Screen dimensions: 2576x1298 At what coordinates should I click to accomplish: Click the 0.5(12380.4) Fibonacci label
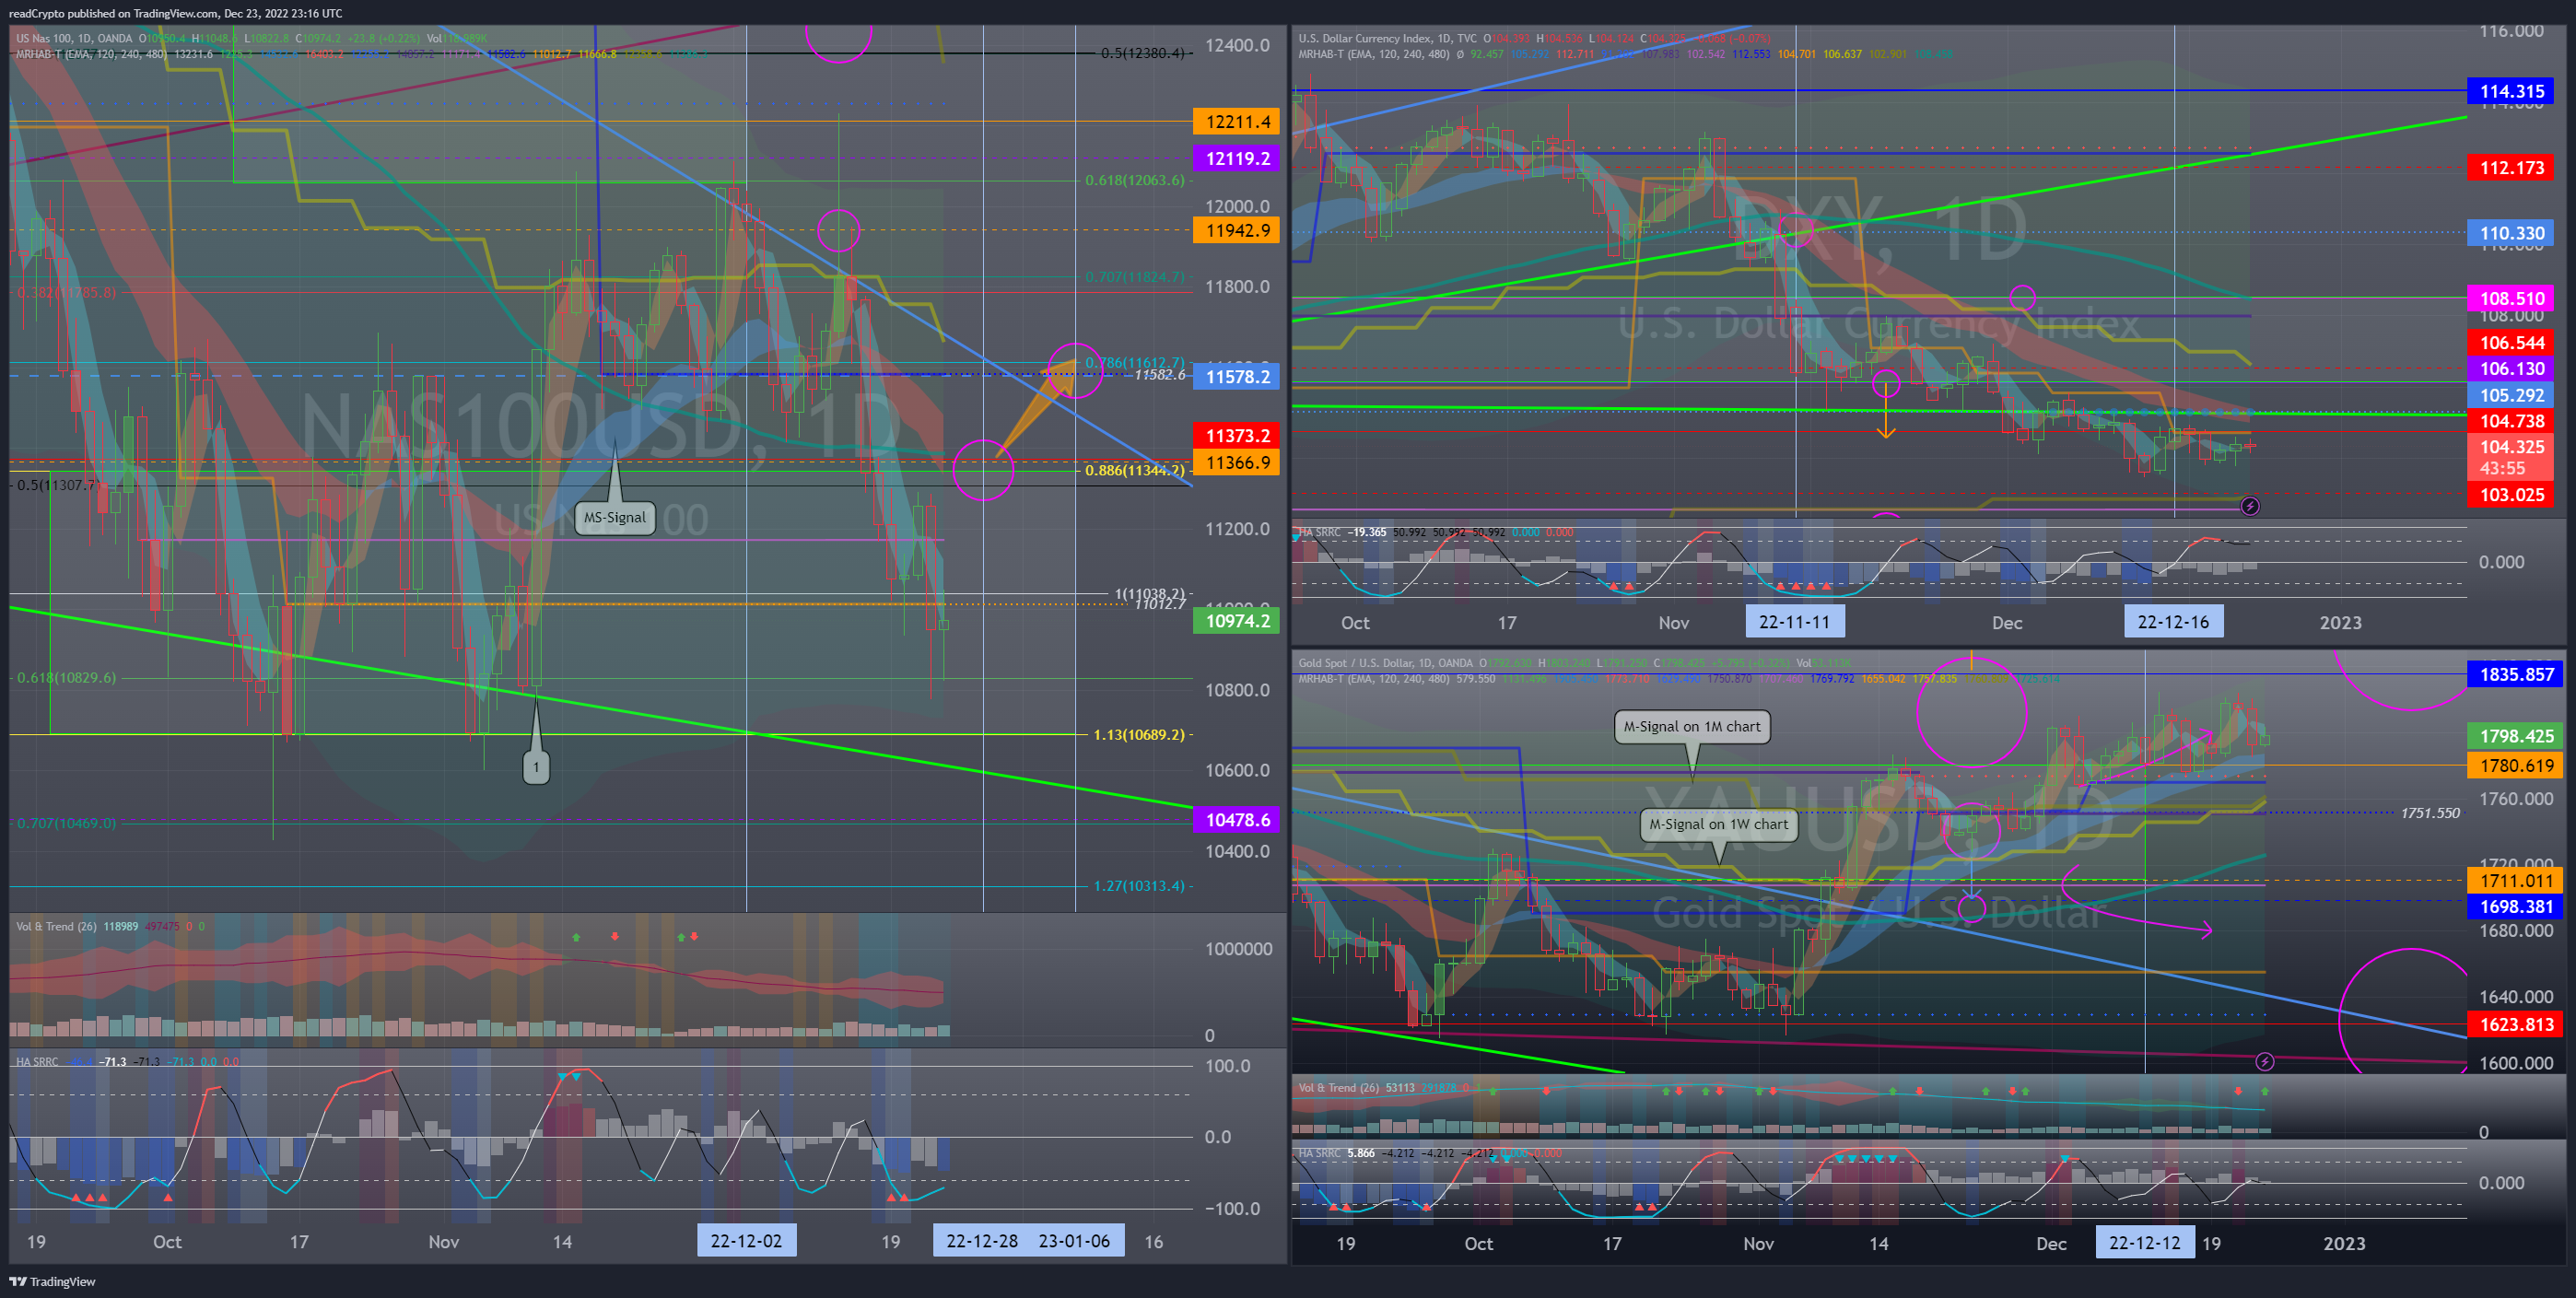point(1142,53)
